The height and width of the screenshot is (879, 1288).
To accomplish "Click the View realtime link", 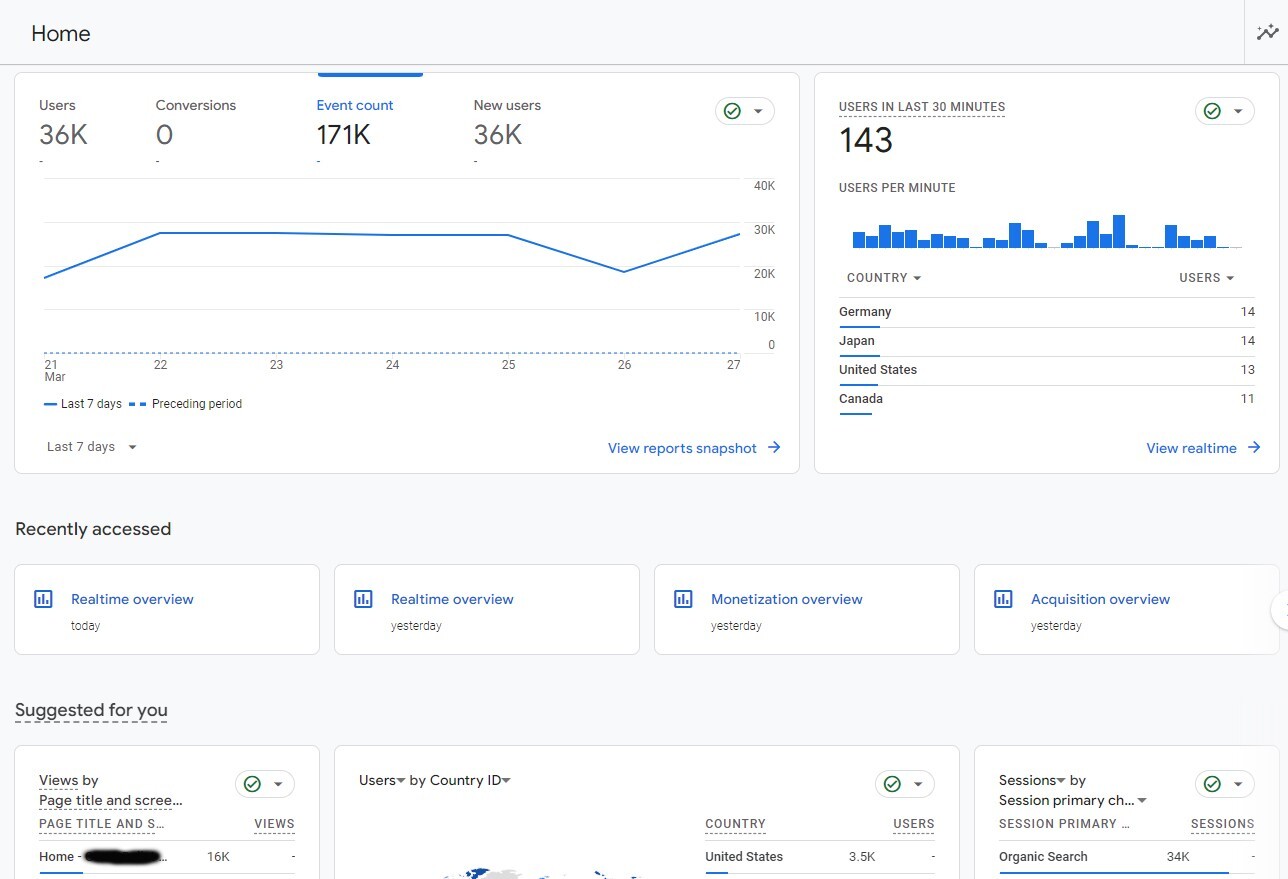I will (x=1191, y=448).
